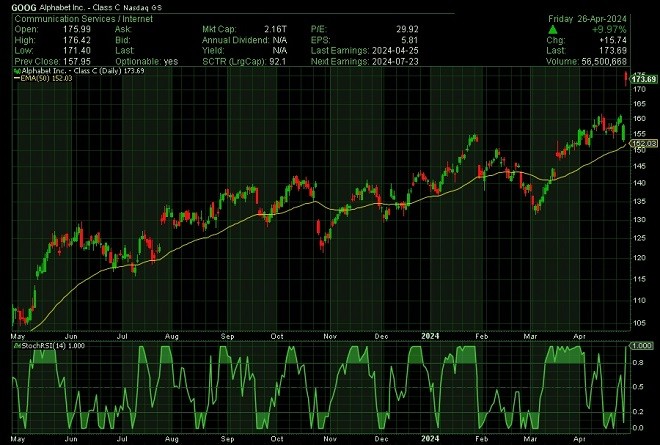Click 'Optionable: yes' text
660x445 pixels.
tap(146, 61)
